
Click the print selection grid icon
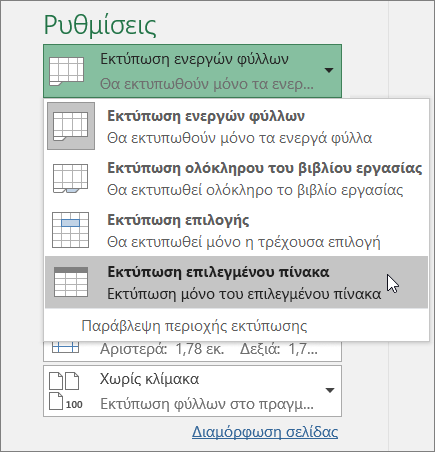pyautogui.click(x=70, y=230)
